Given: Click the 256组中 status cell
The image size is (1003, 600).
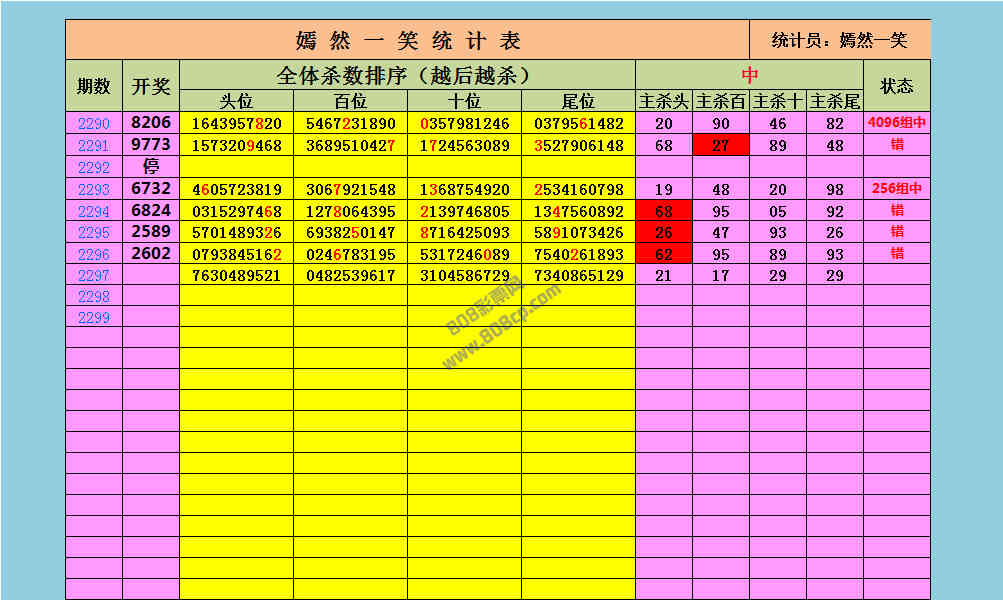Looking at the screenshot, I should 896,189.
